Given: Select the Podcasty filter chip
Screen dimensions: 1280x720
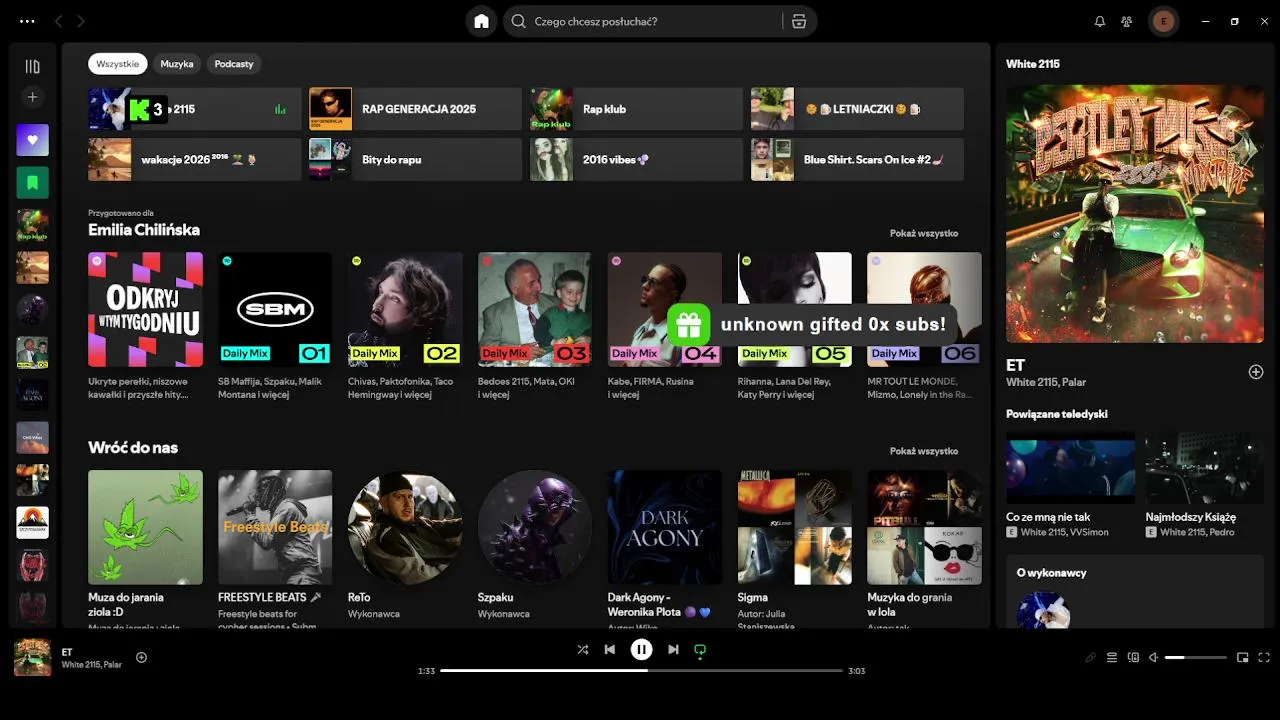Looking at the screenshot, I should (x=234, y=64).
